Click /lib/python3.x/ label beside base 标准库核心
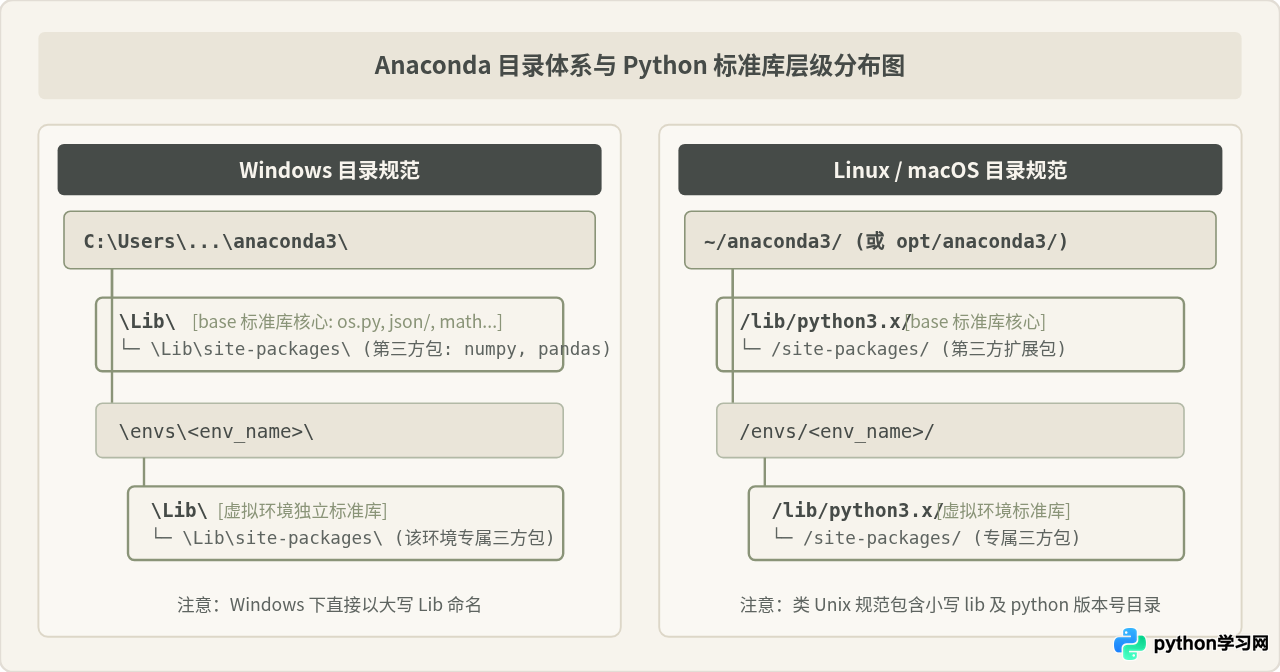 [x=824, y=321]
